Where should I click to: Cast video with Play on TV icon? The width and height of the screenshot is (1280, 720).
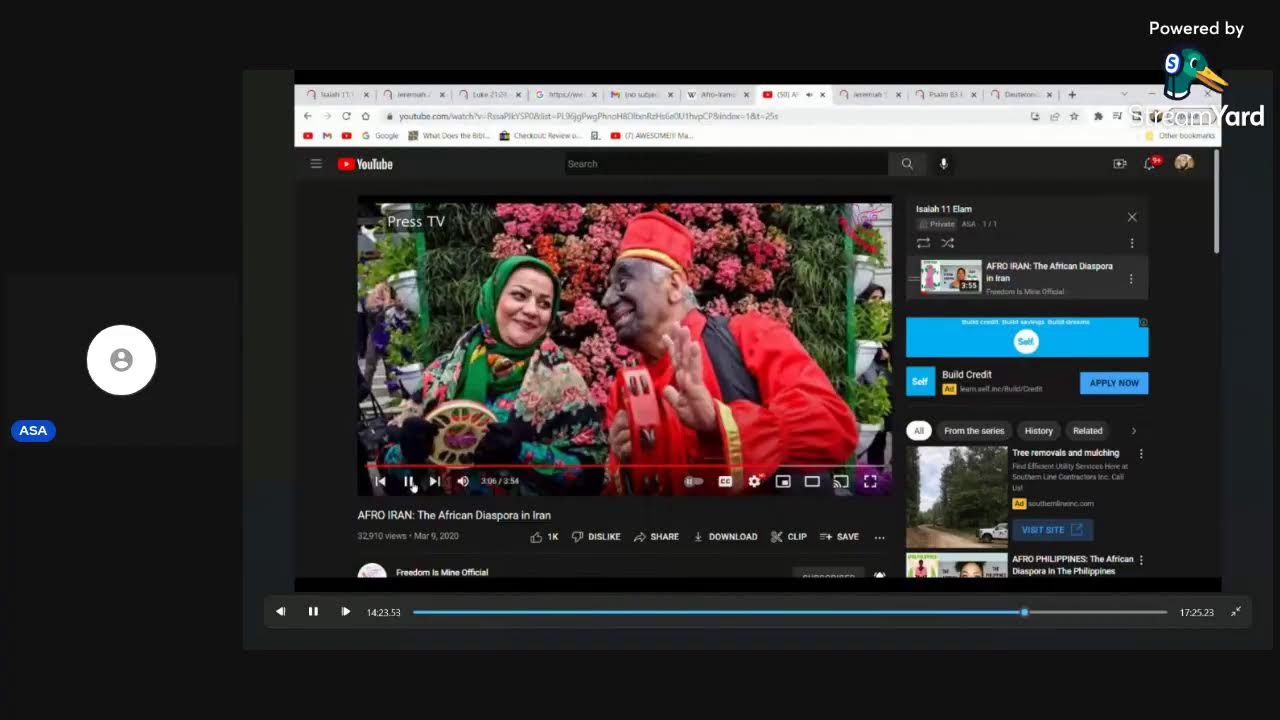[x=841, y=481]
